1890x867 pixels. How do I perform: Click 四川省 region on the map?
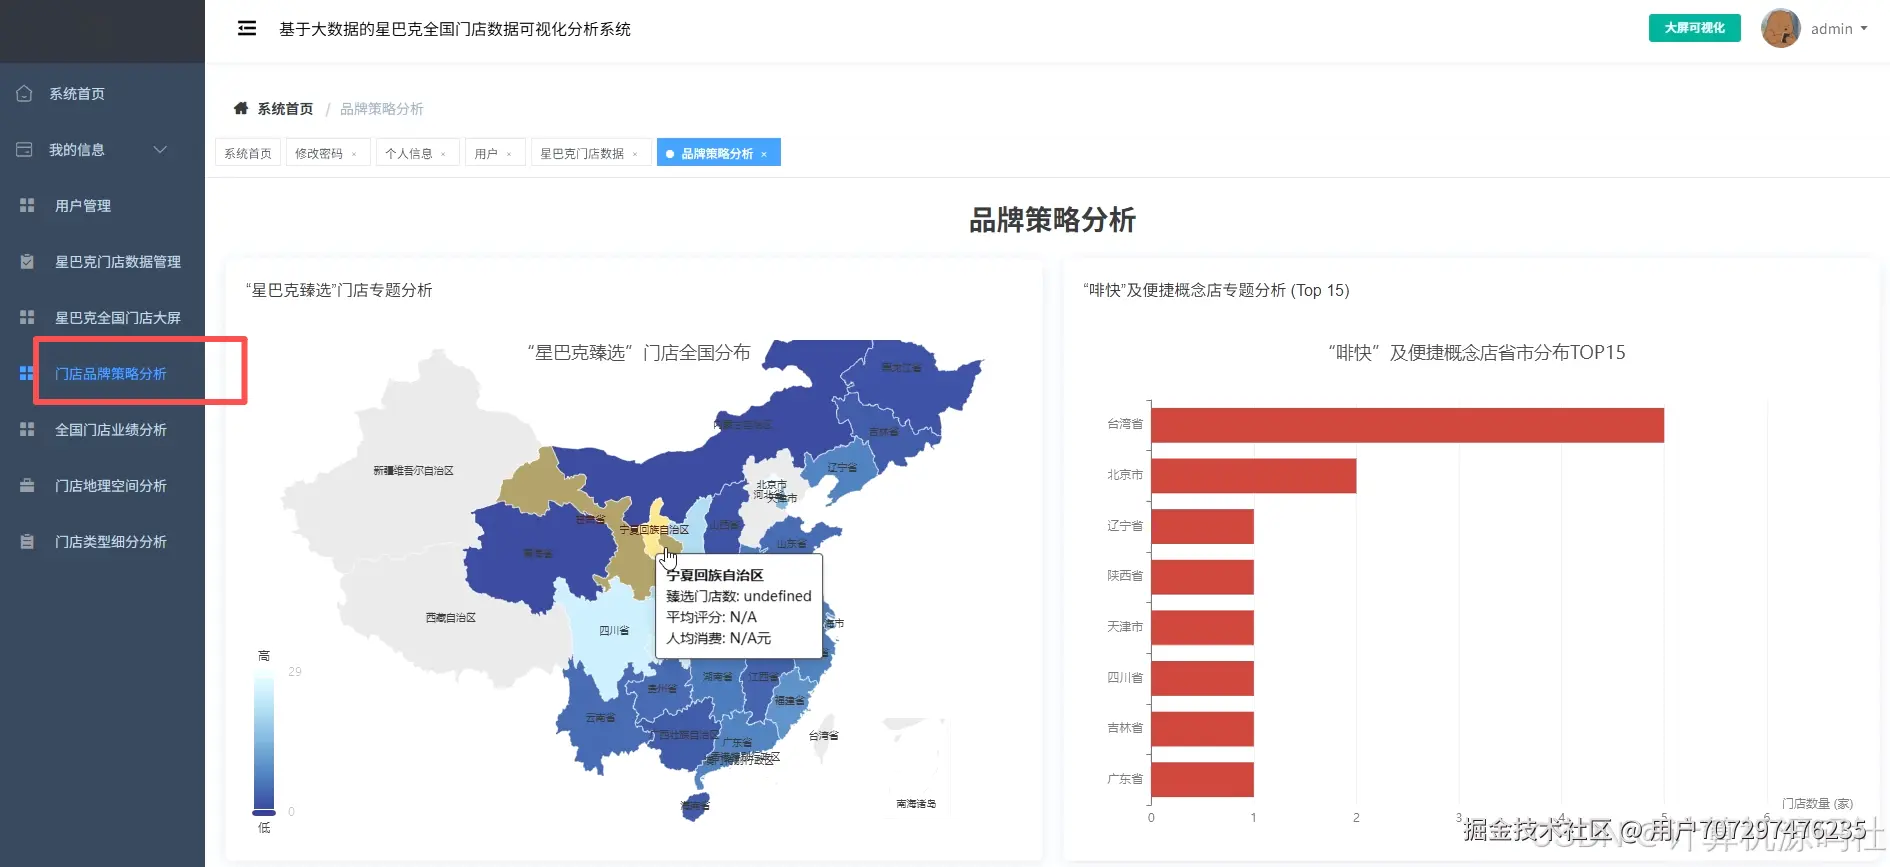(x=614, y=631)
